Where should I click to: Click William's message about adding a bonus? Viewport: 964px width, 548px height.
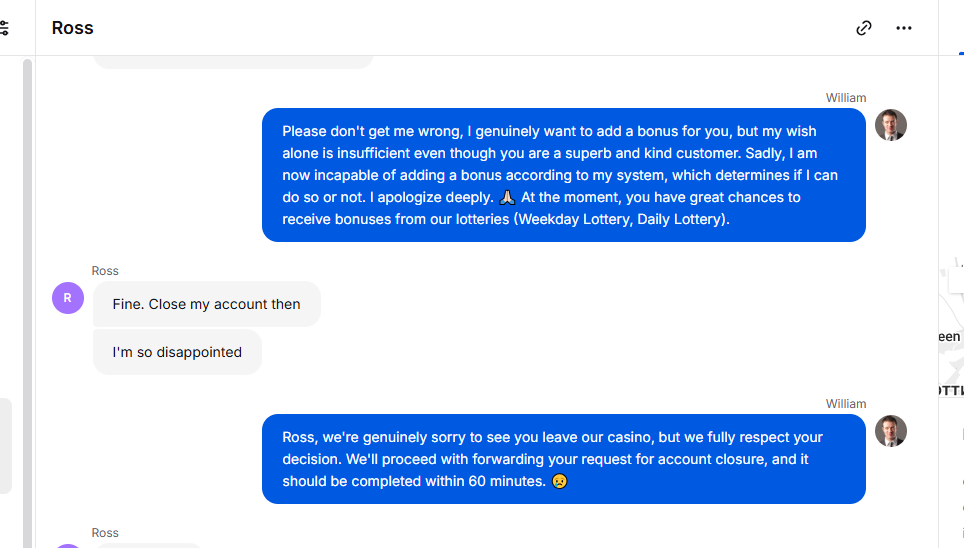click(x=564, y=175)
